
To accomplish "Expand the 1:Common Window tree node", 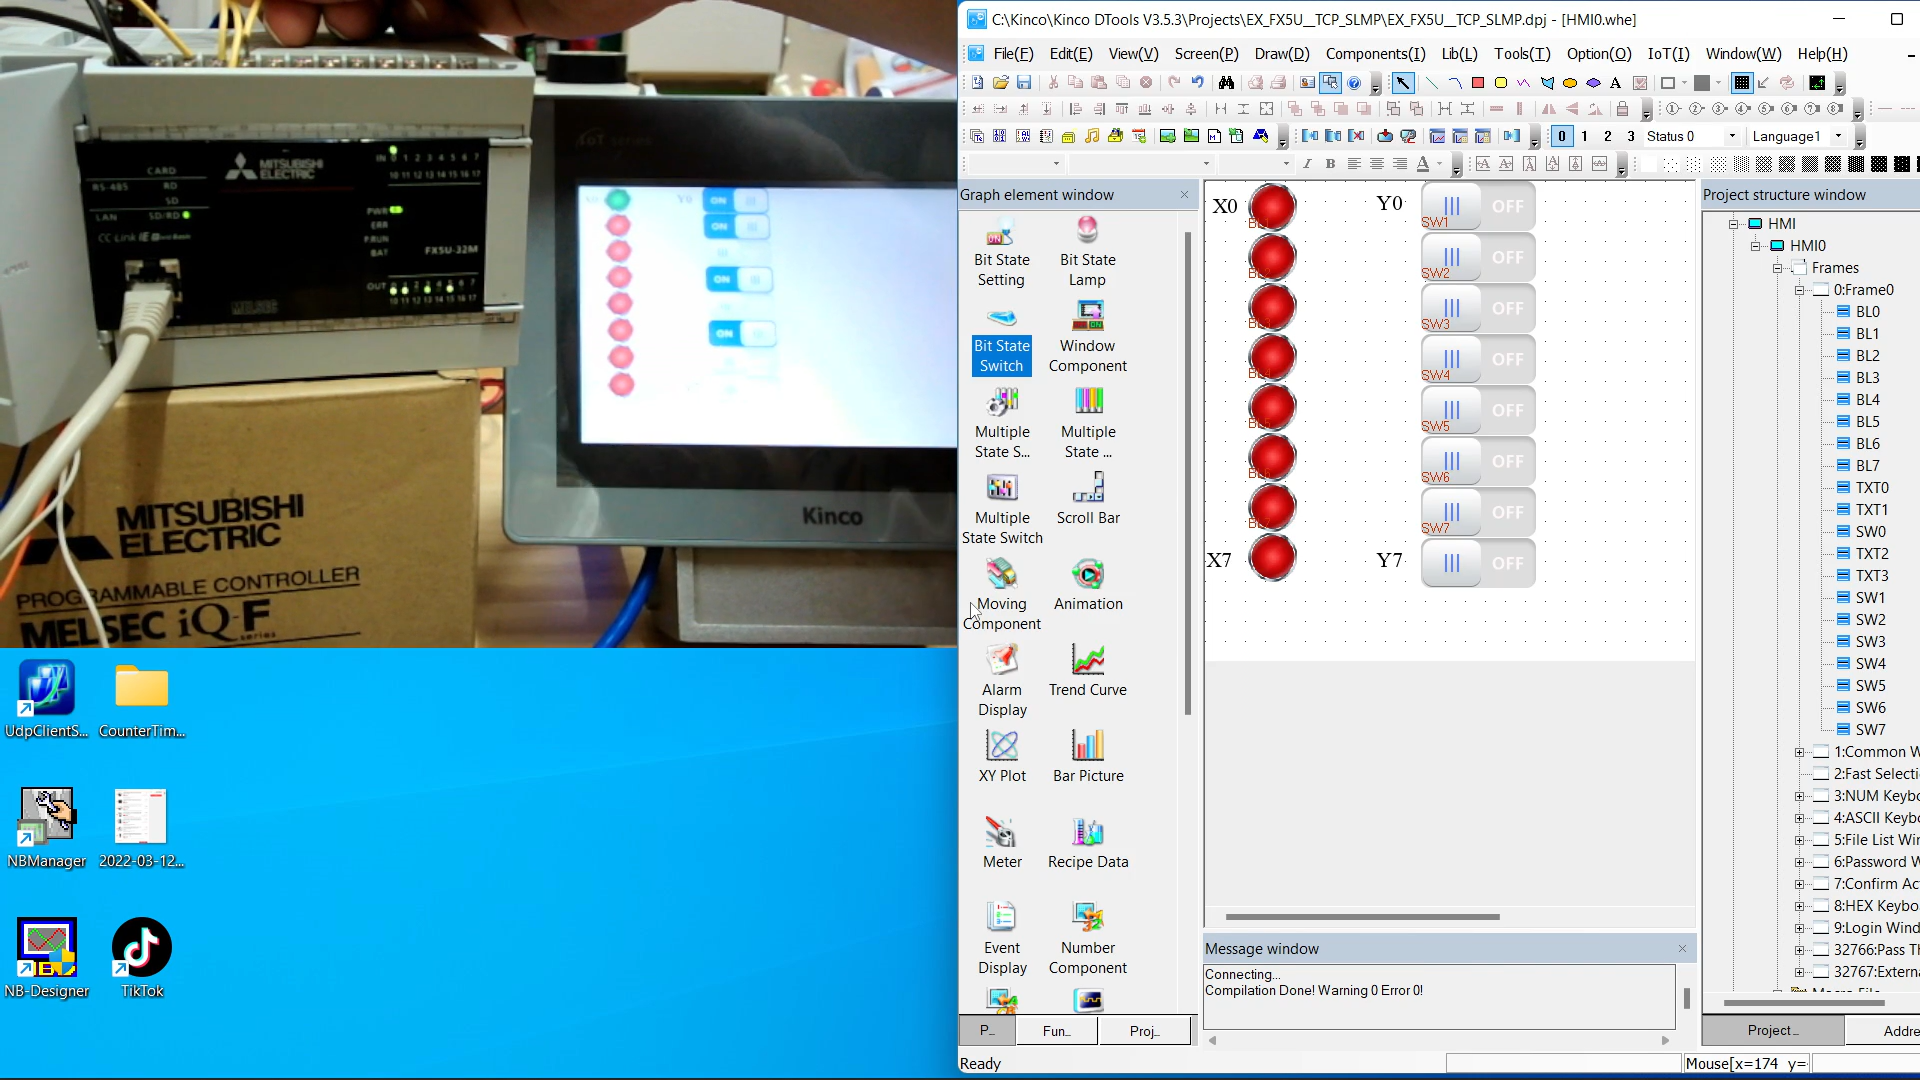I will pos(1799,752).
